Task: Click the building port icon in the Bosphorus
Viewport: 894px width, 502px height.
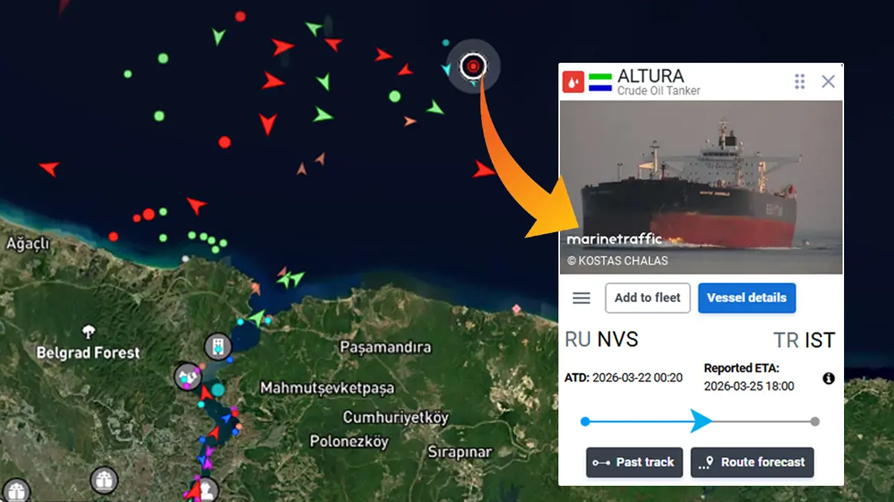Action: [x=218, y=346]
